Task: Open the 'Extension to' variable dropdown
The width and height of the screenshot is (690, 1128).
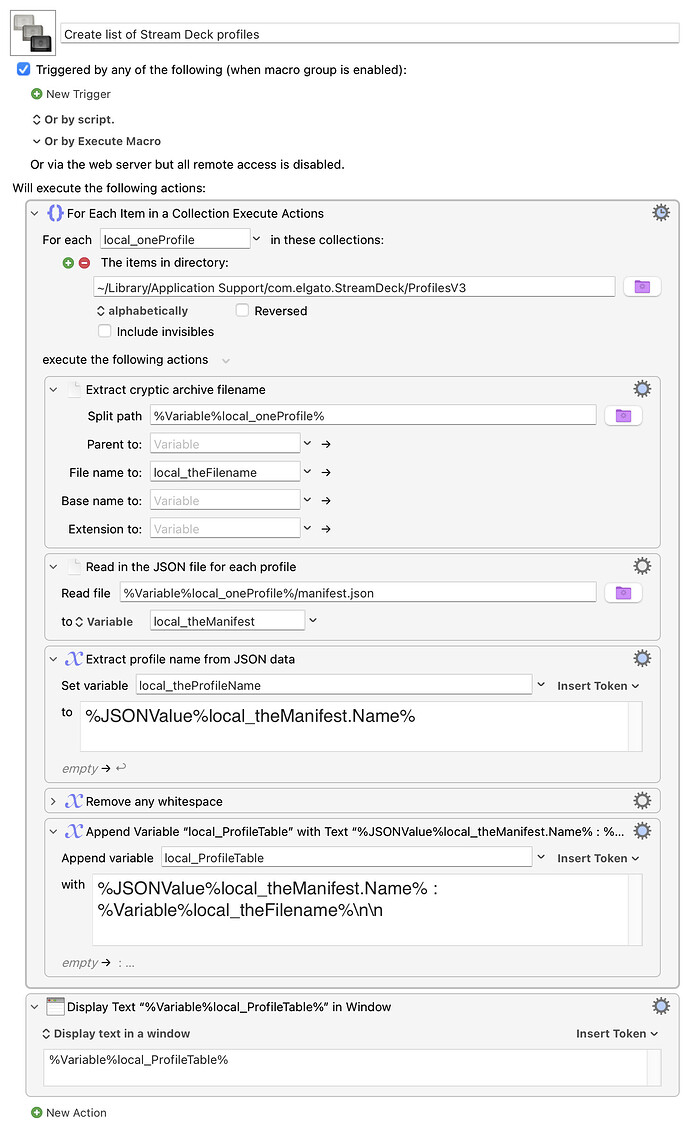Action: pos(307,528)
